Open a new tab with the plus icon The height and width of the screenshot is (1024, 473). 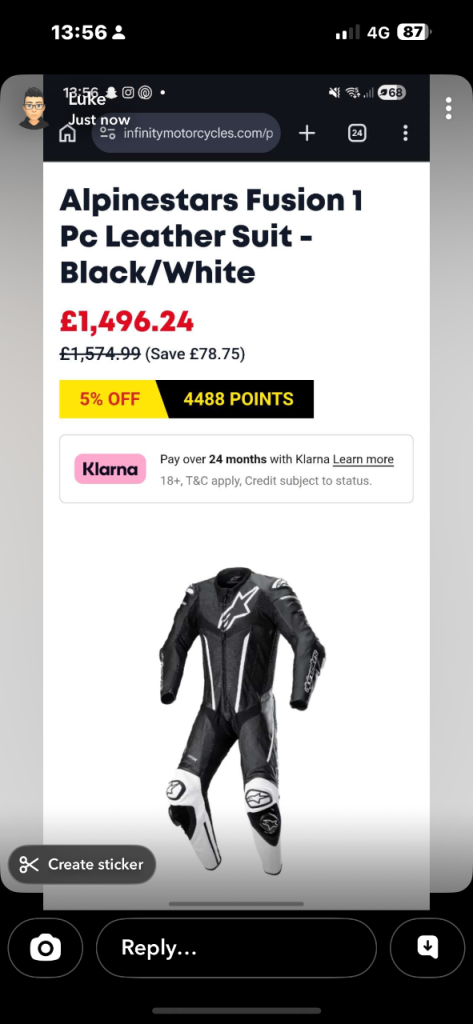point(306,133)
